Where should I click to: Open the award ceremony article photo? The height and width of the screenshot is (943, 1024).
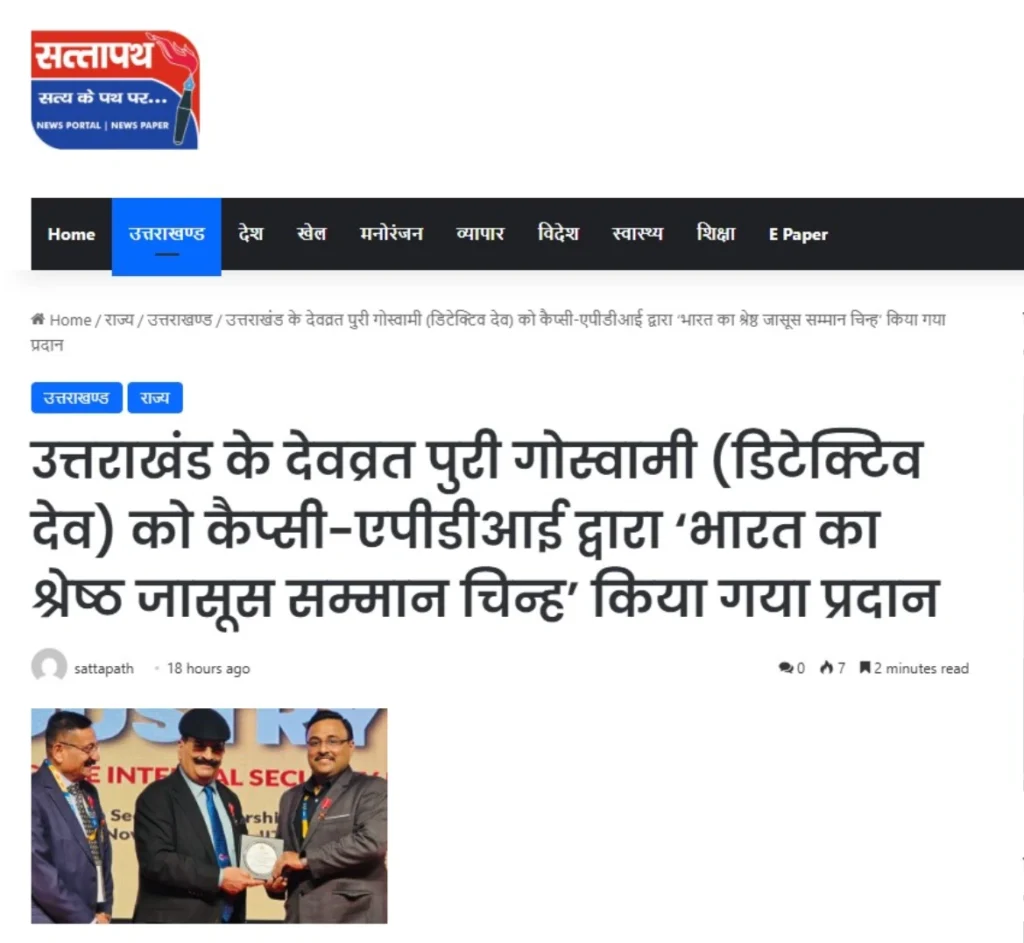209,816
